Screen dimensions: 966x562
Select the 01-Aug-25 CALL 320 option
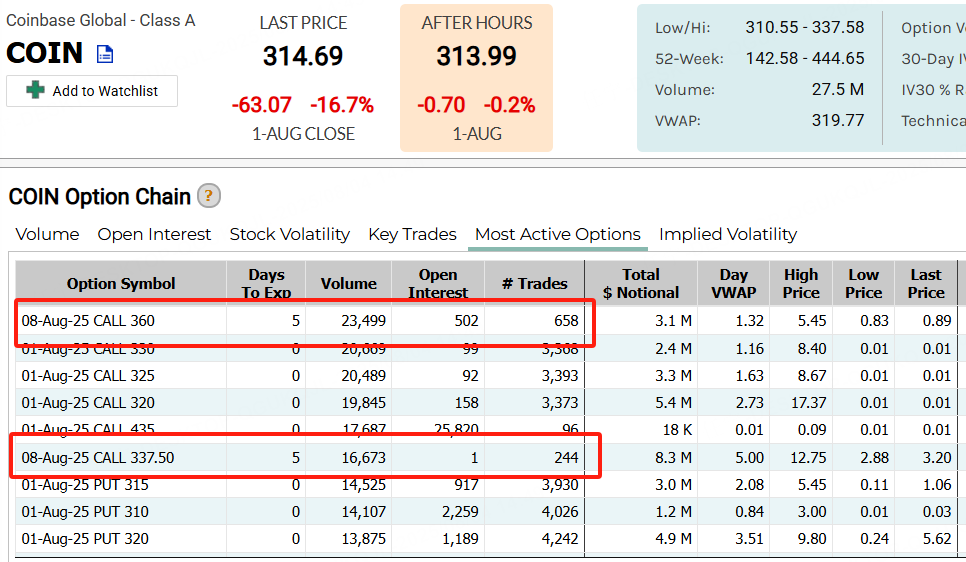click(x=88, y=403)
